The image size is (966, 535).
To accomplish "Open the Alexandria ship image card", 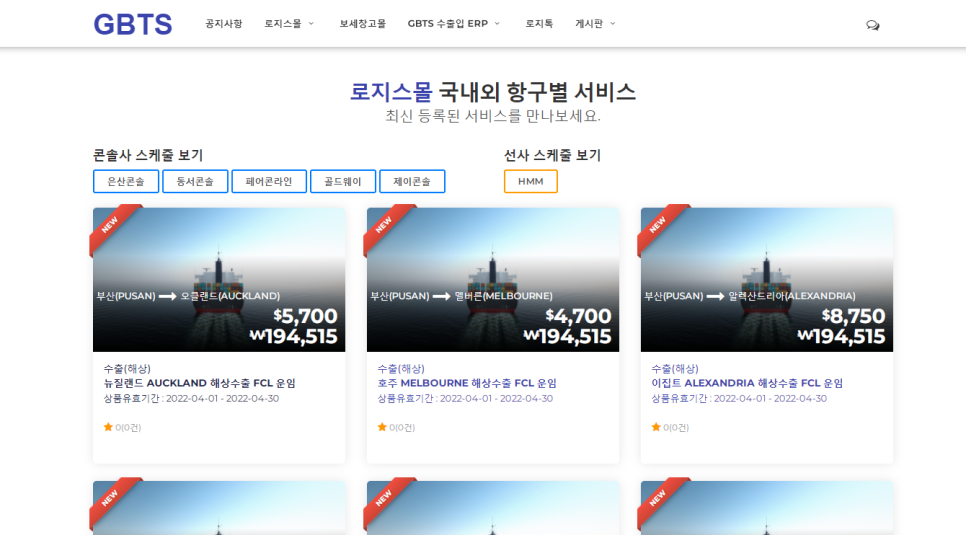I will pos(766,279).
